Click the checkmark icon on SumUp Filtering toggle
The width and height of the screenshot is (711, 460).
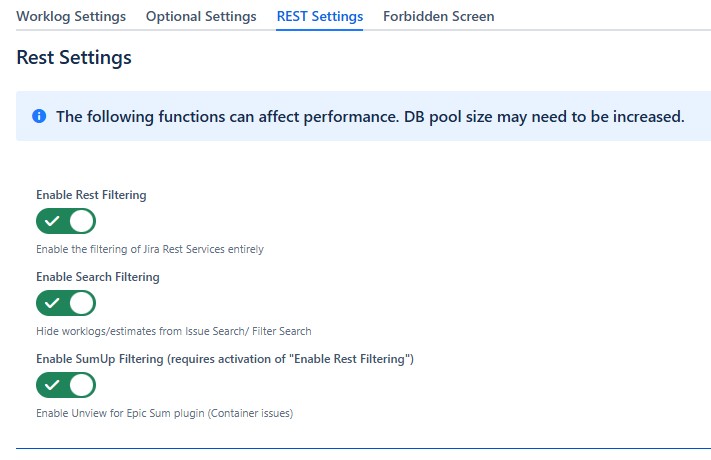[52, 385]
